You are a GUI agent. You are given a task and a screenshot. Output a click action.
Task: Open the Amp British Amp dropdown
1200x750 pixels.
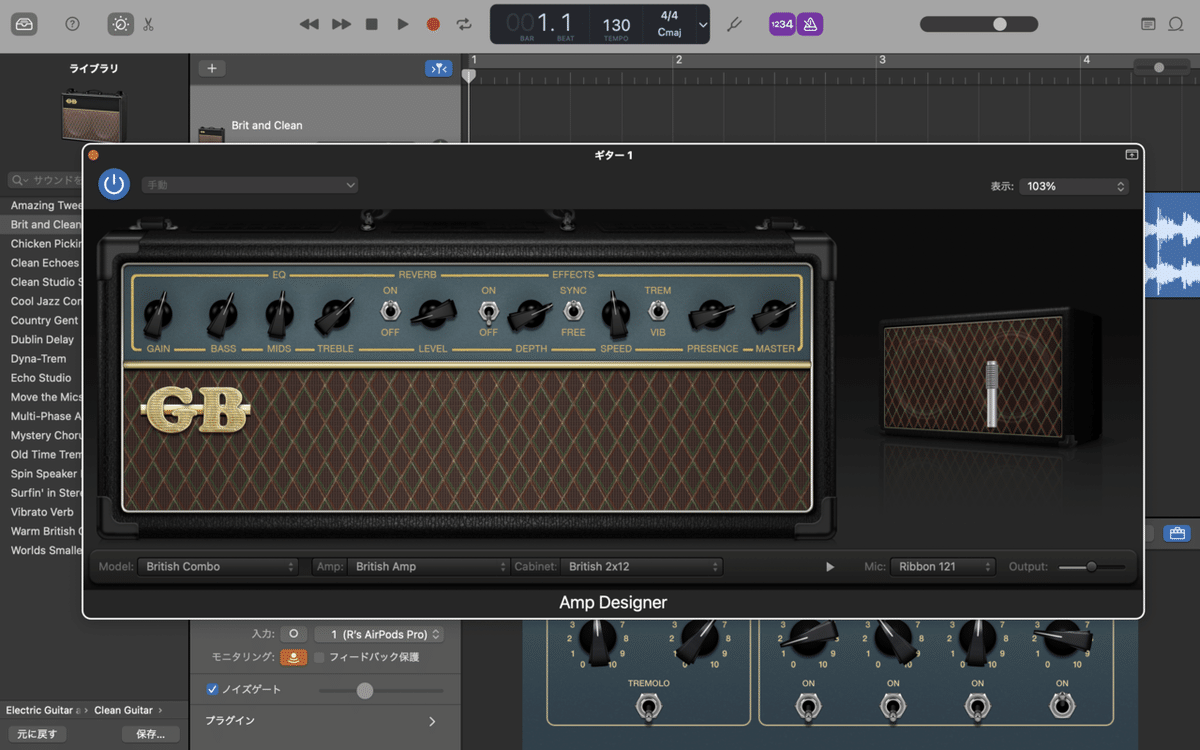(x=428, y=567)
